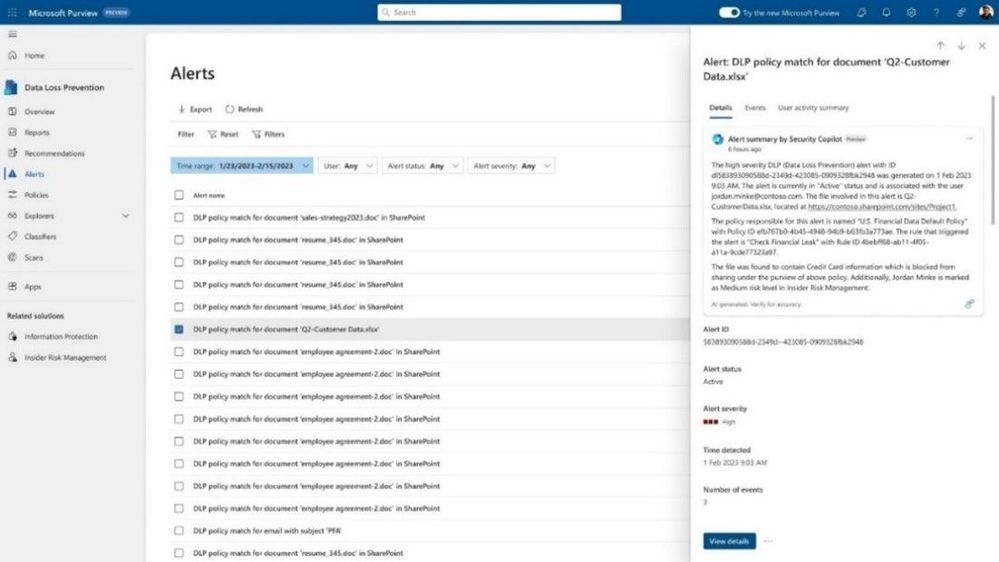
Task: Switch to the Events tab
Action: pos(755,108)
